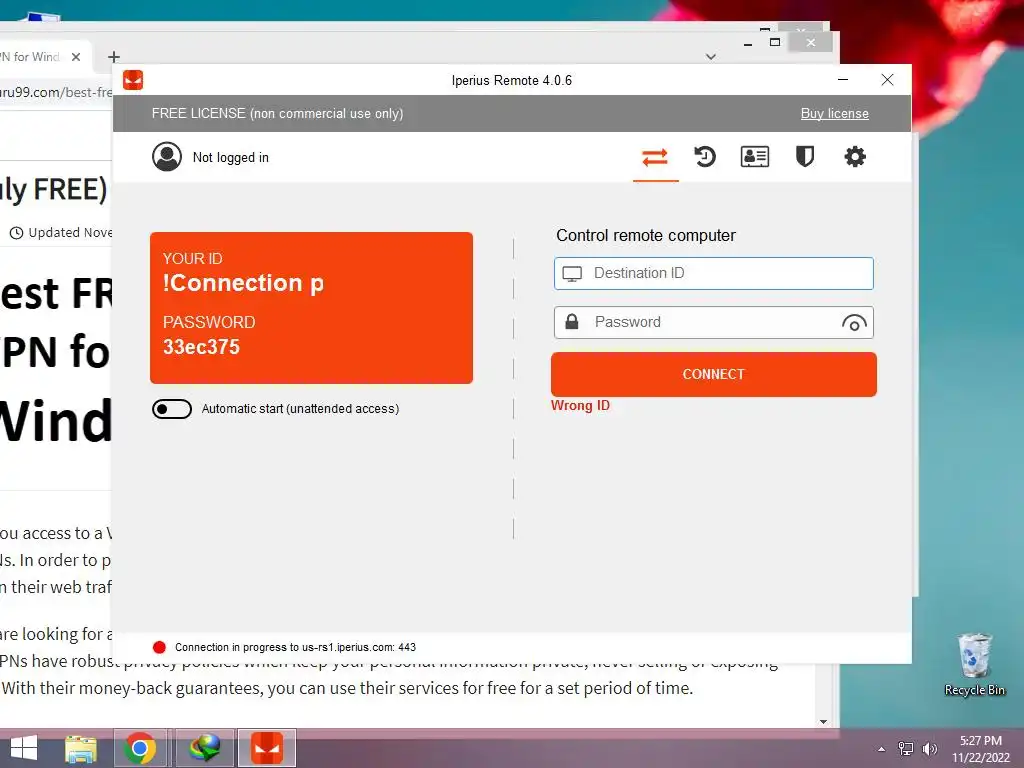This screenshot has height=768, width=1024.
Task: Open the address book contacts icon
Action: (x=755, y=157)
